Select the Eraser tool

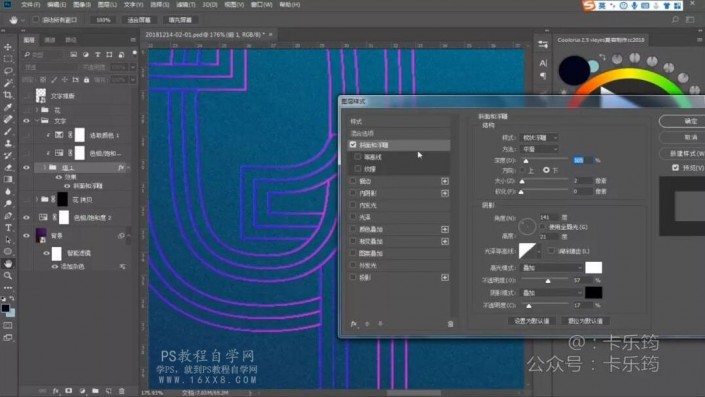(x=8, y=167)
